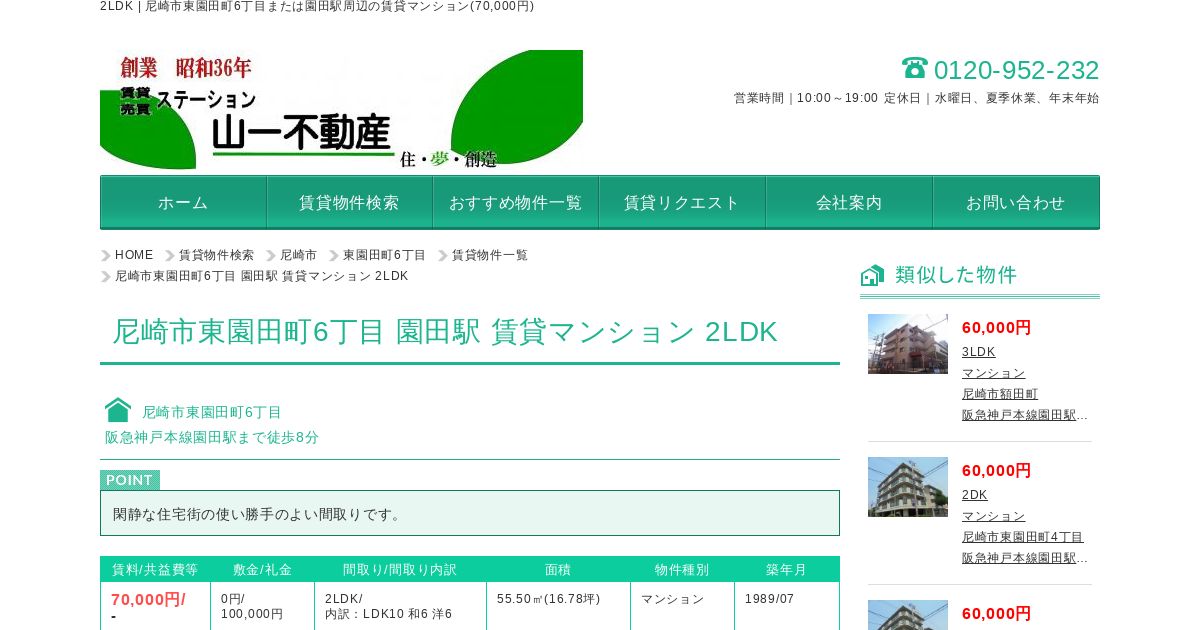Follow the 賃貸物件一覧 breadcrumb link
This screenshot has width=1200, height=630.
490,255
